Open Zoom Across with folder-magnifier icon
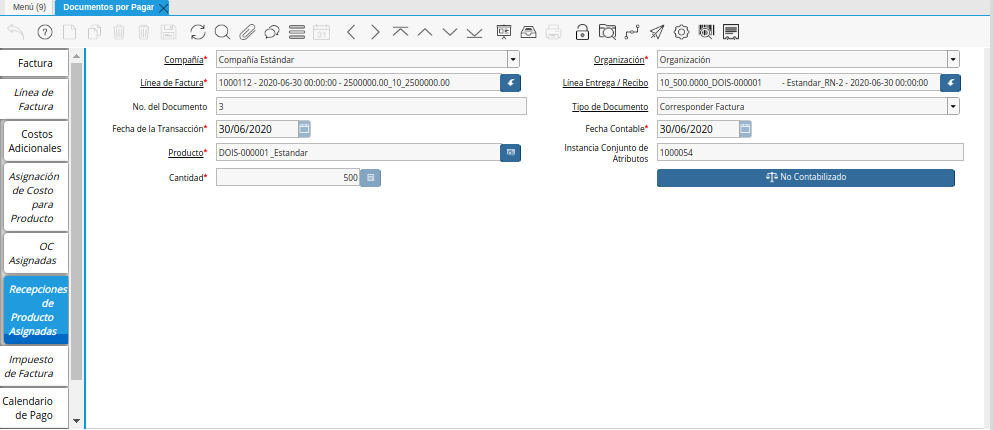The image size is (993, 430). 607,32
